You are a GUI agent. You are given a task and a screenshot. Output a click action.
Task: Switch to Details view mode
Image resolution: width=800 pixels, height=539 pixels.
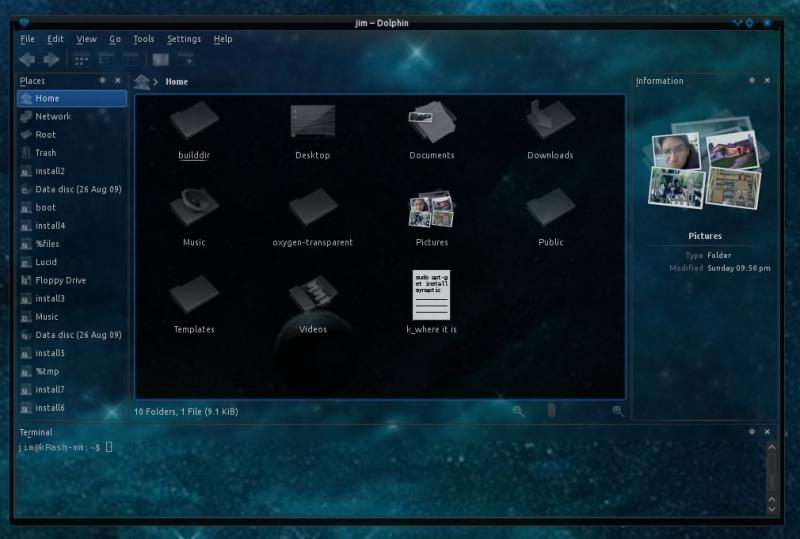click(x=105, y=60)
